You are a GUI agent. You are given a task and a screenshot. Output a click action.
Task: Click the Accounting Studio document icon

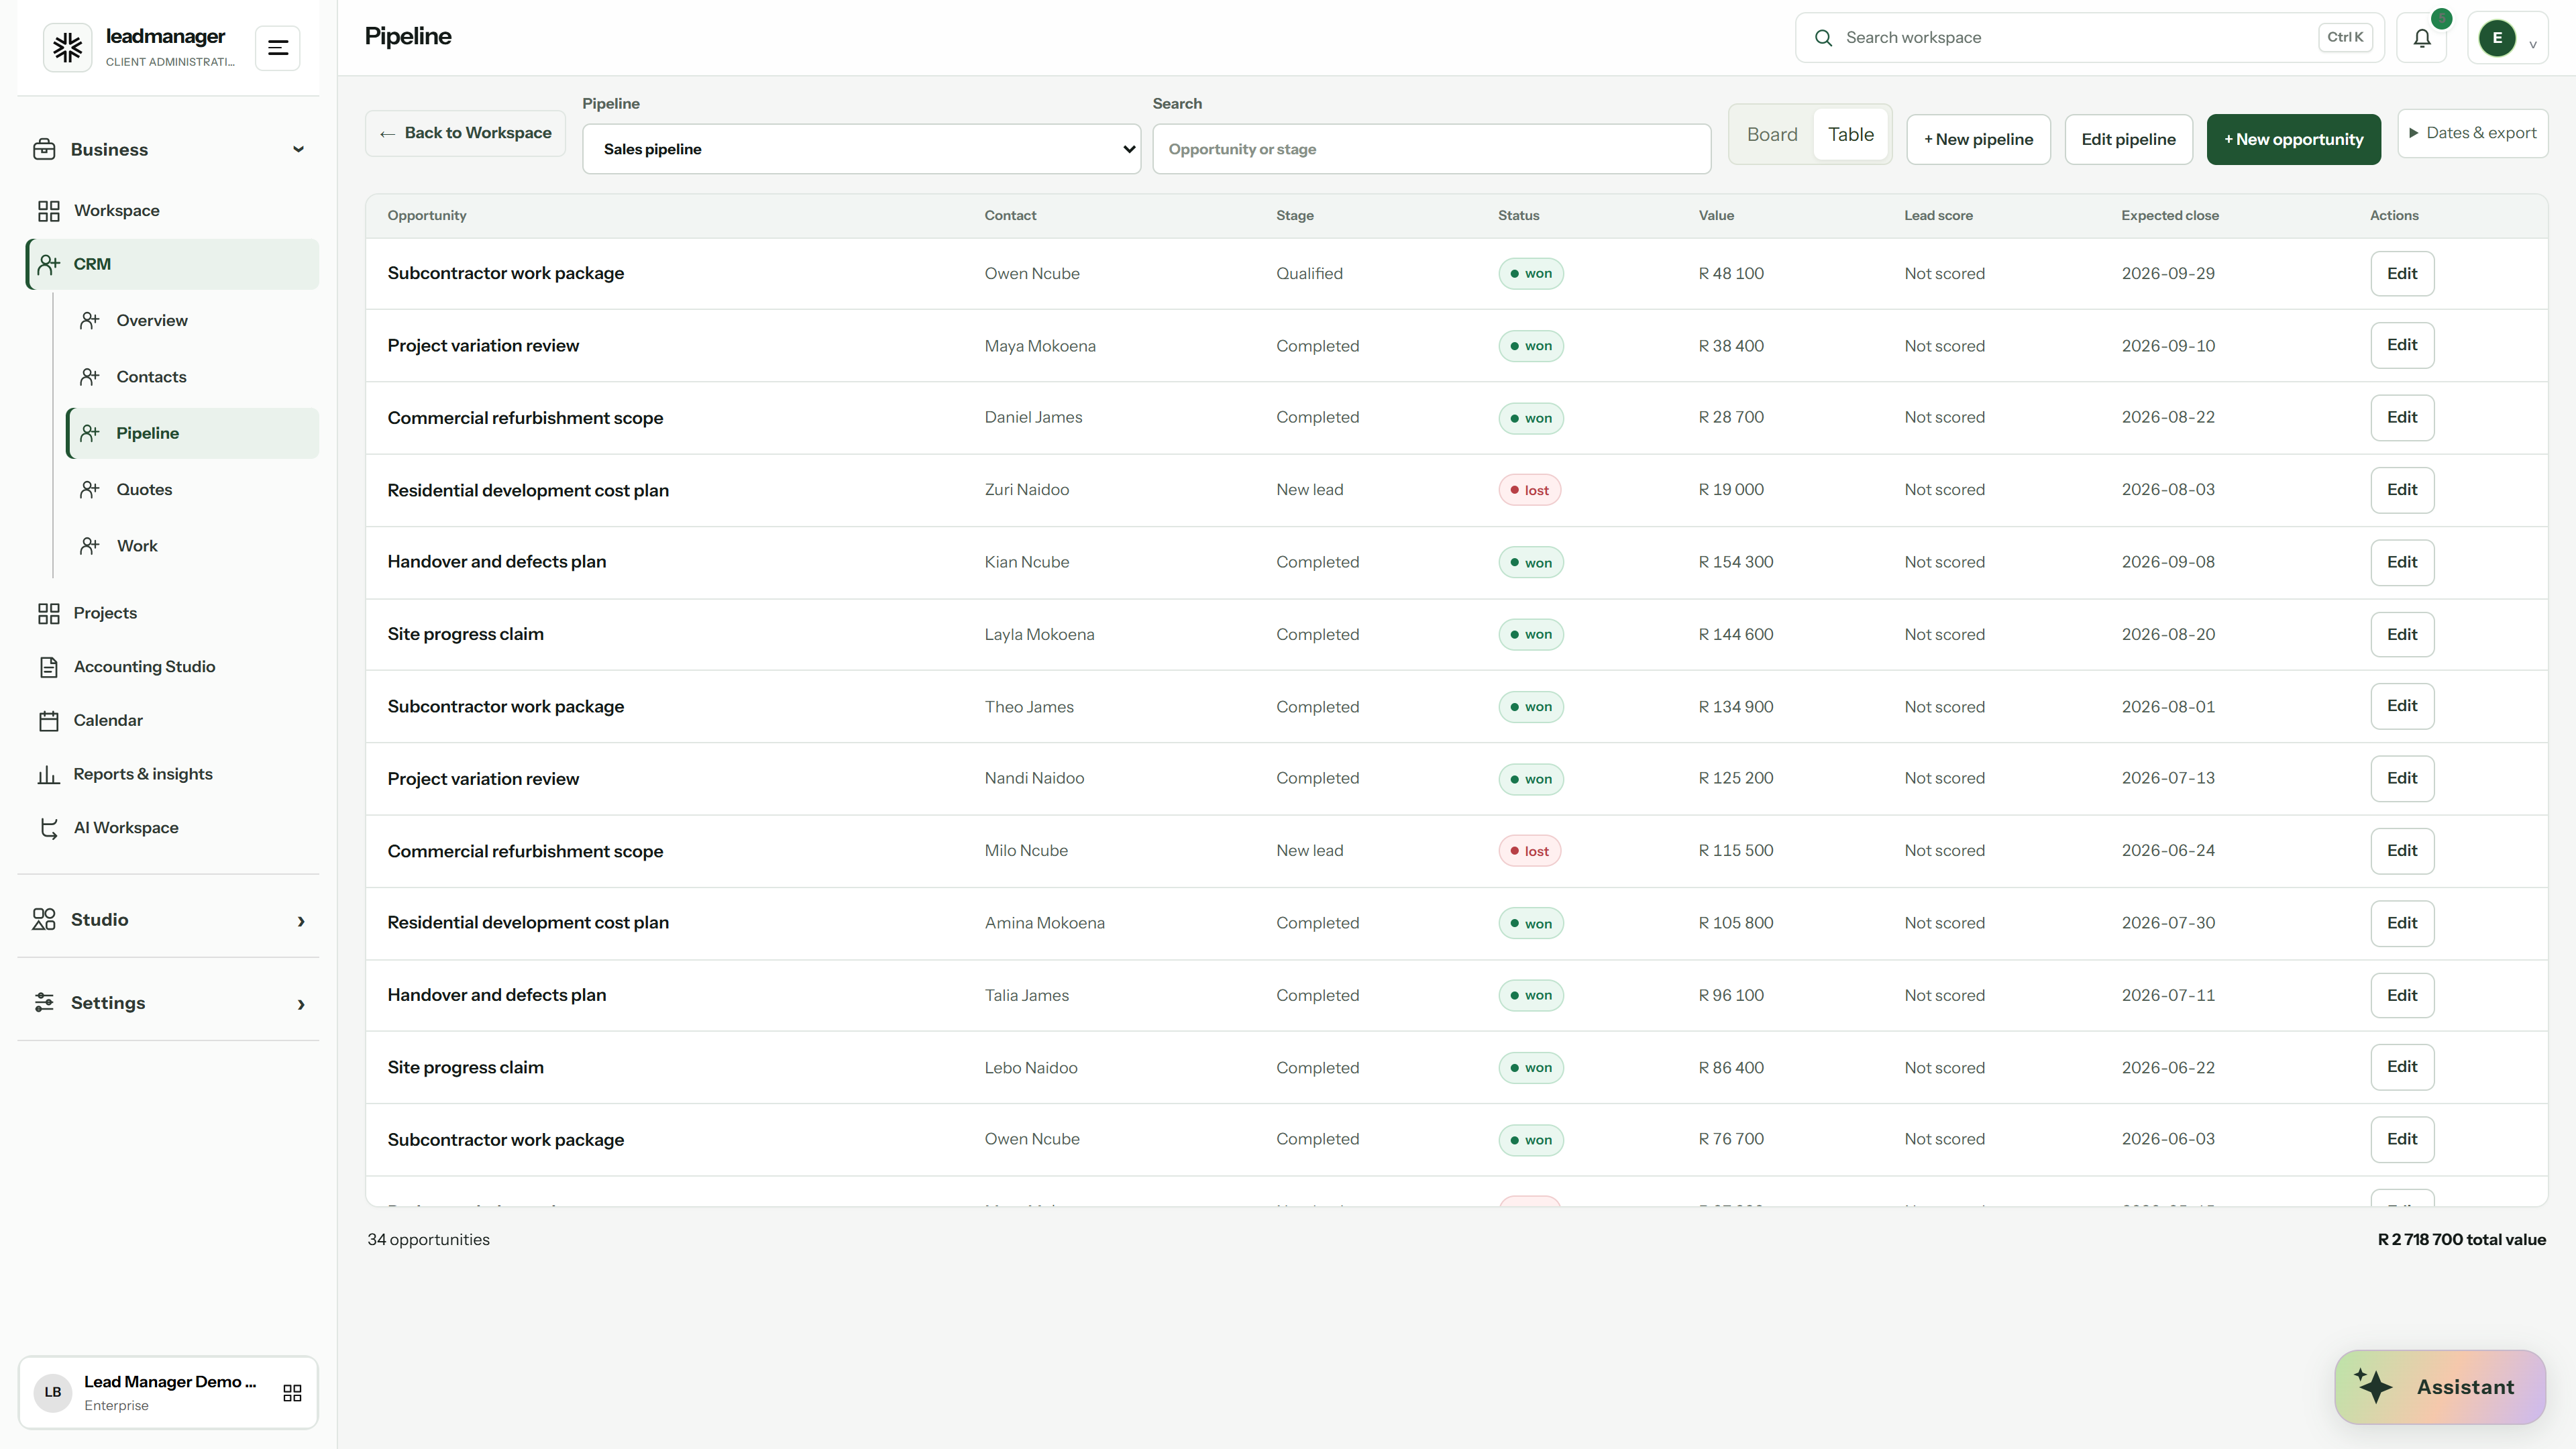[48, 667]
